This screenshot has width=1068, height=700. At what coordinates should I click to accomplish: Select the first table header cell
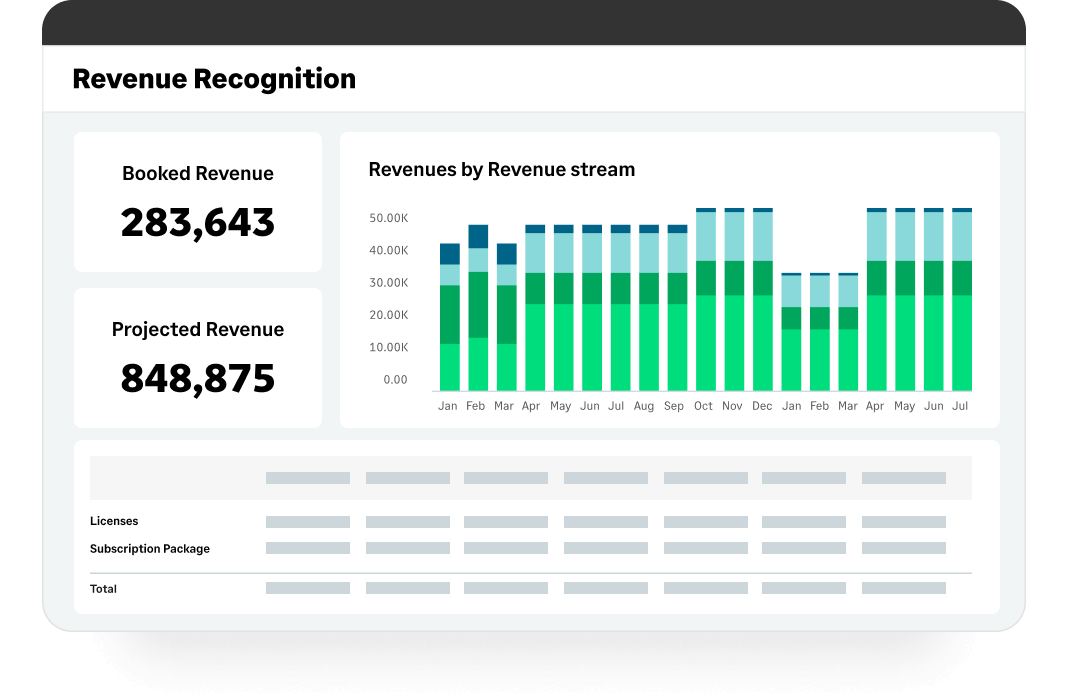(307, 477)
